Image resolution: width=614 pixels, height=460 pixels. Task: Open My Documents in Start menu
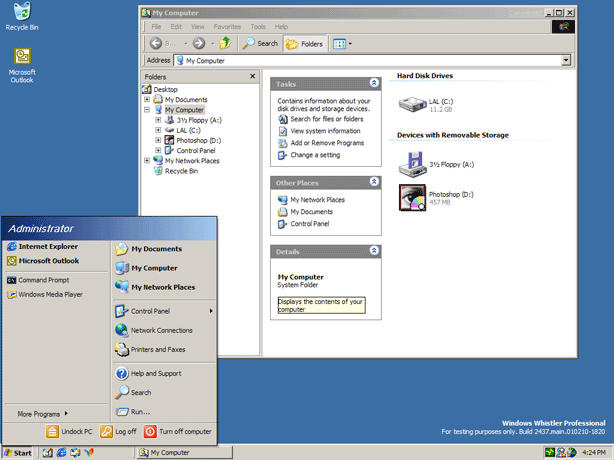pos(148,249)
